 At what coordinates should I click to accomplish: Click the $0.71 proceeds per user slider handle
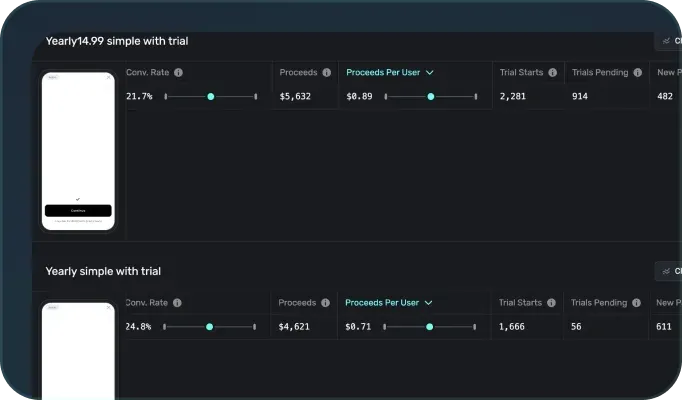pos(430,327)
